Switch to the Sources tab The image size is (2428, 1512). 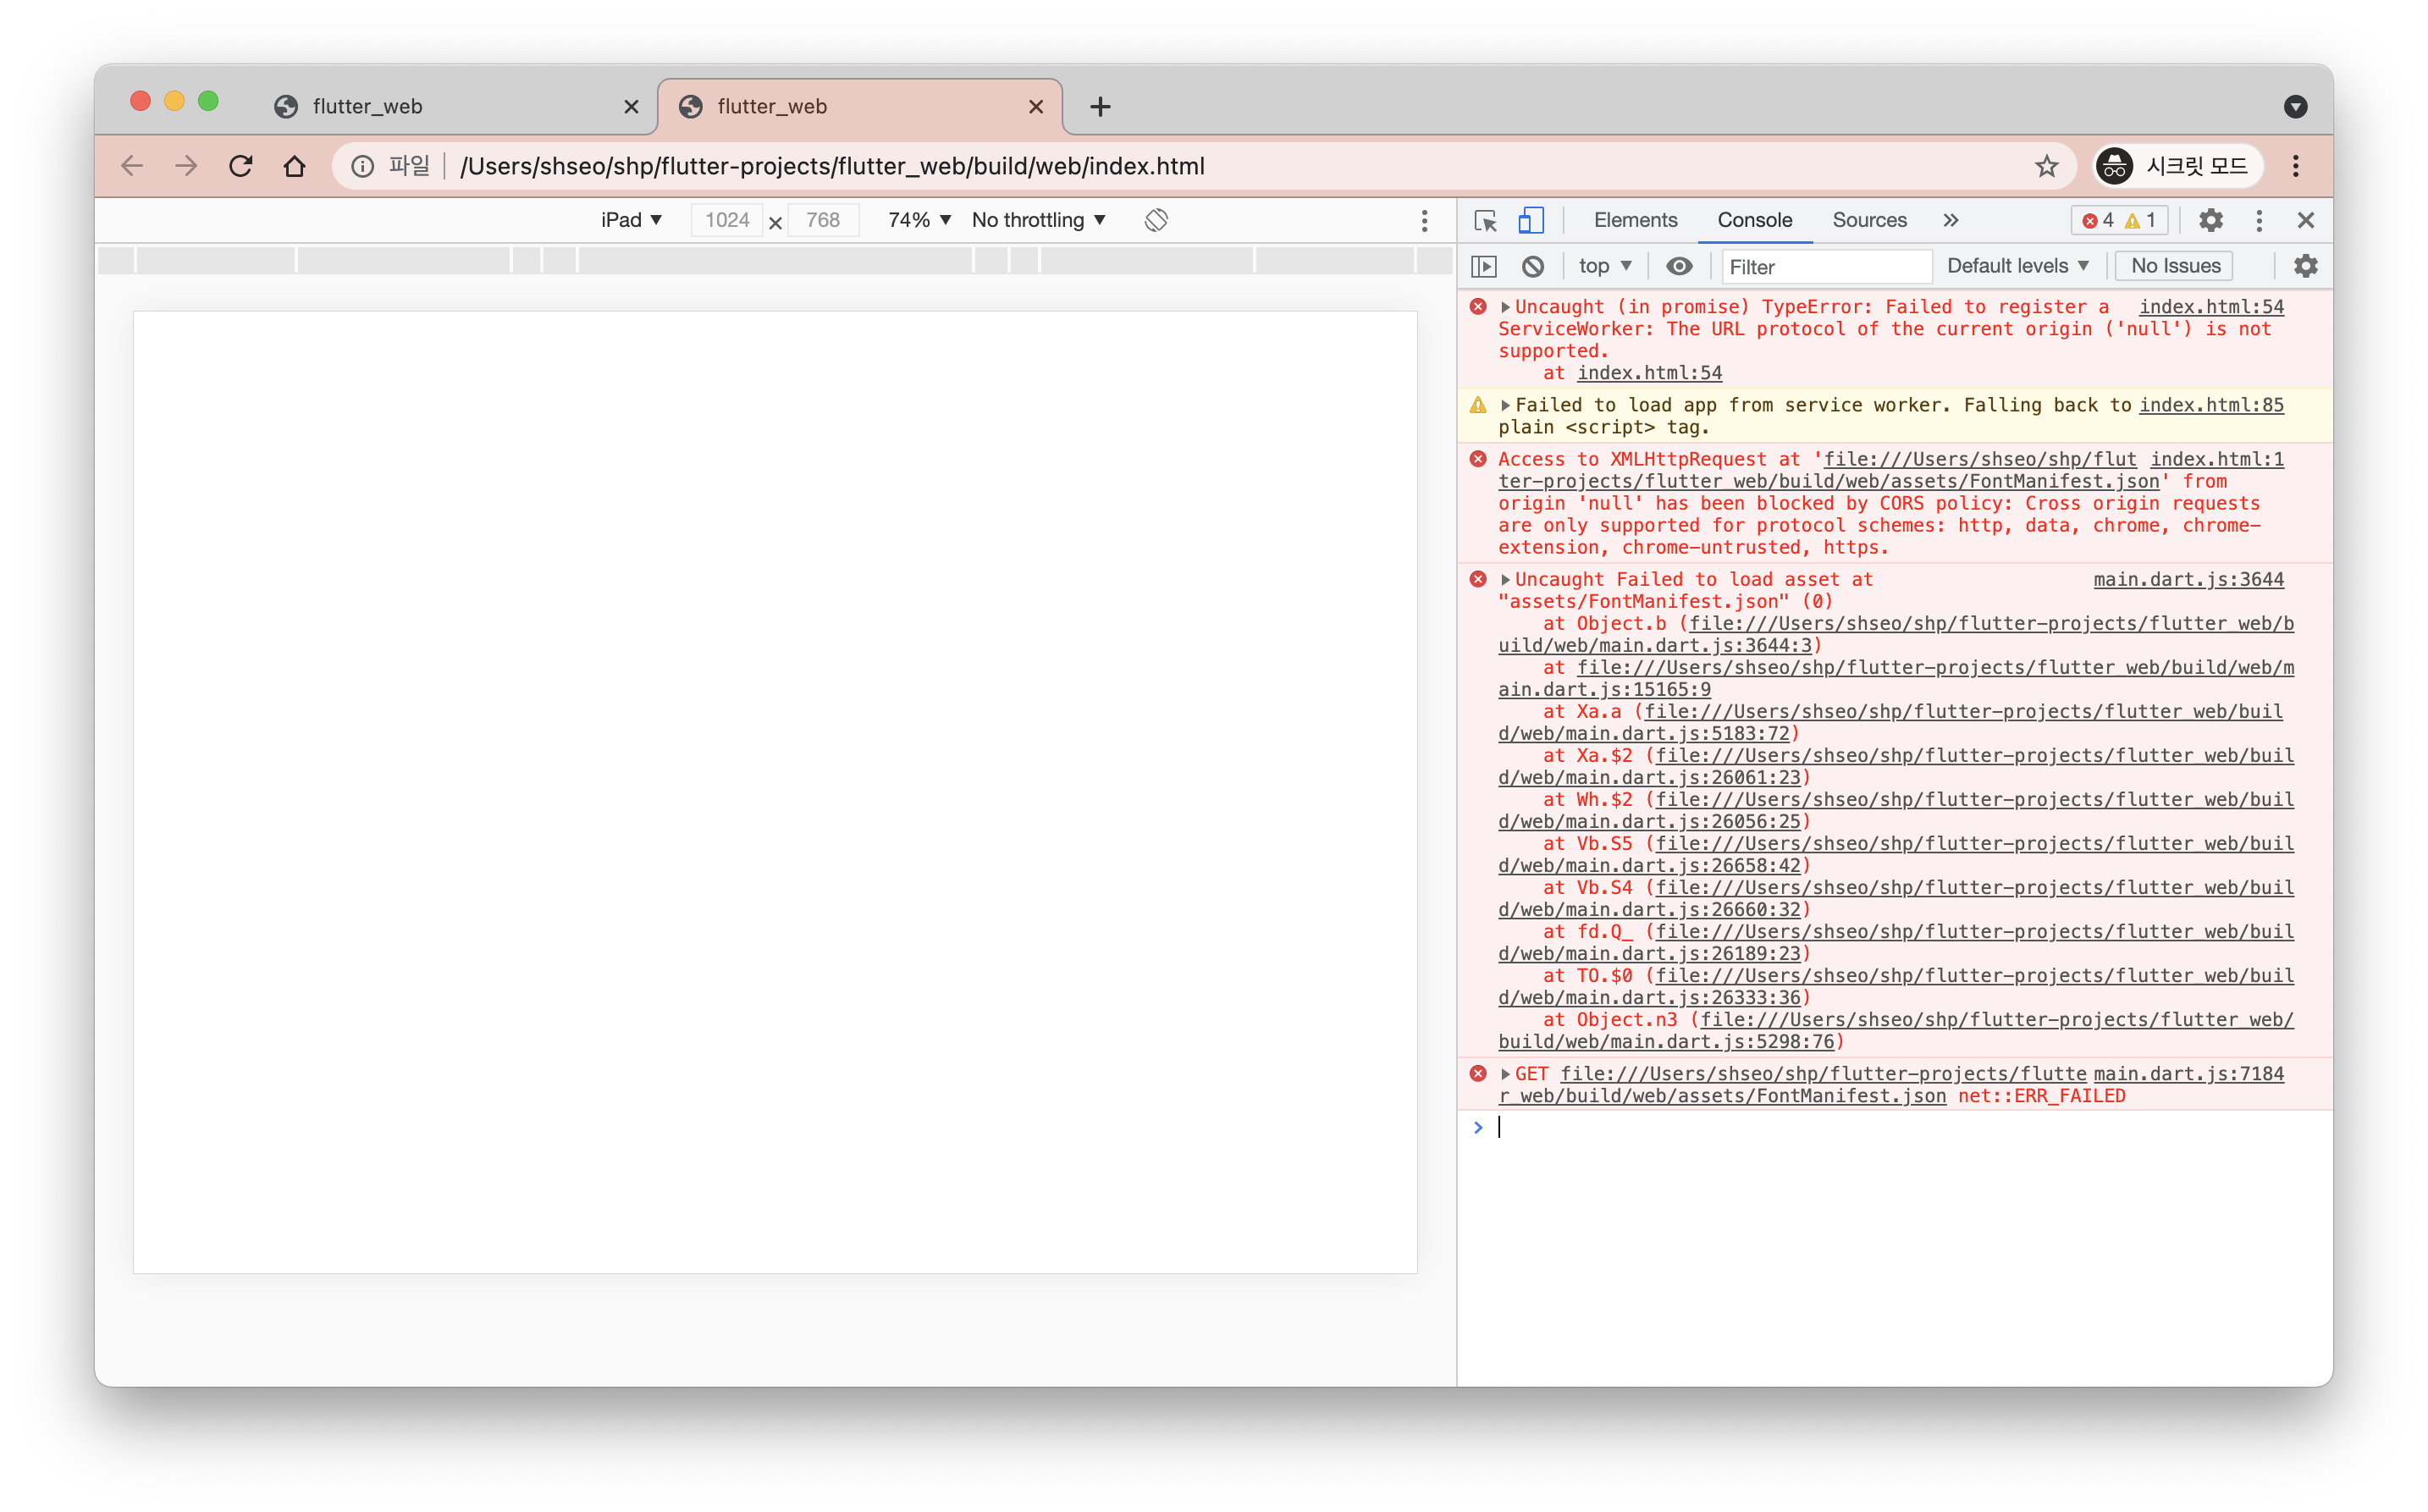point(1868,220)
